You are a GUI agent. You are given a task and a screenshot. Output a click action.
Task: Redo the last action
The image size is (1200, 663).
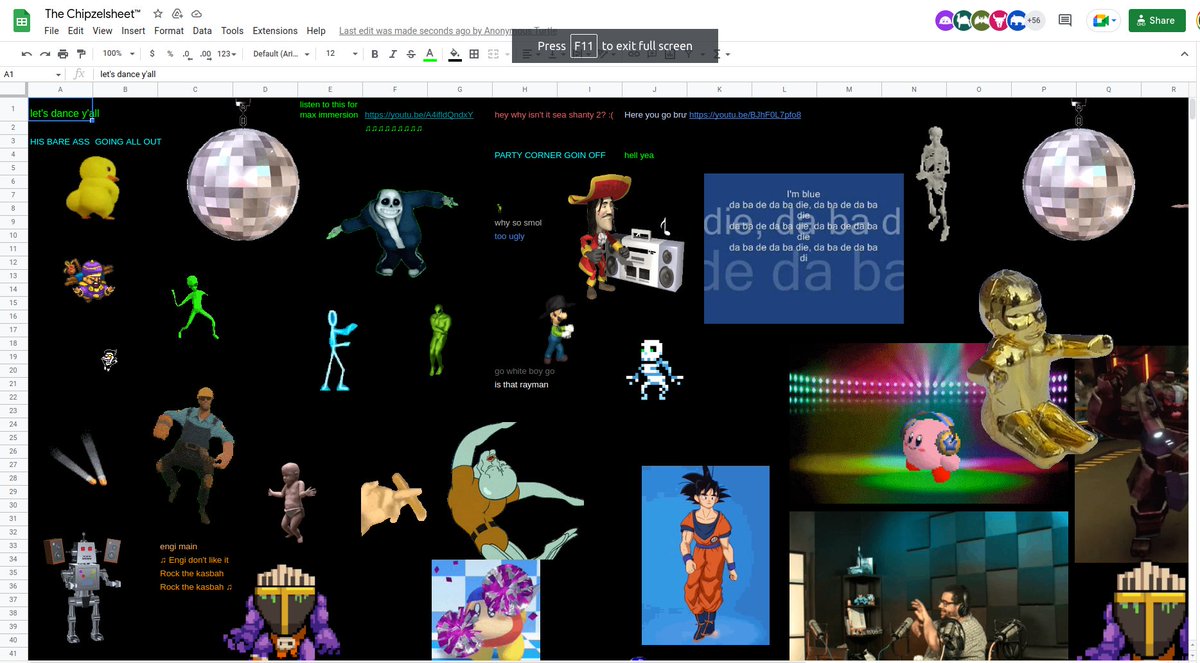point(44,54)
